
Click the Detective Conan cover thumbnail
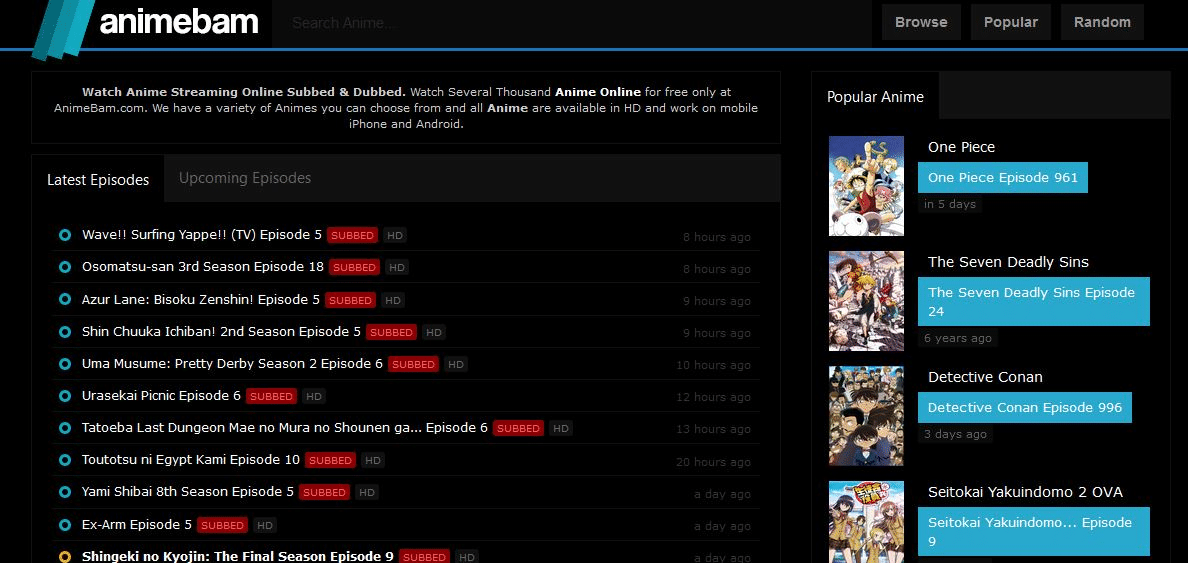click(x=866, y=416)
